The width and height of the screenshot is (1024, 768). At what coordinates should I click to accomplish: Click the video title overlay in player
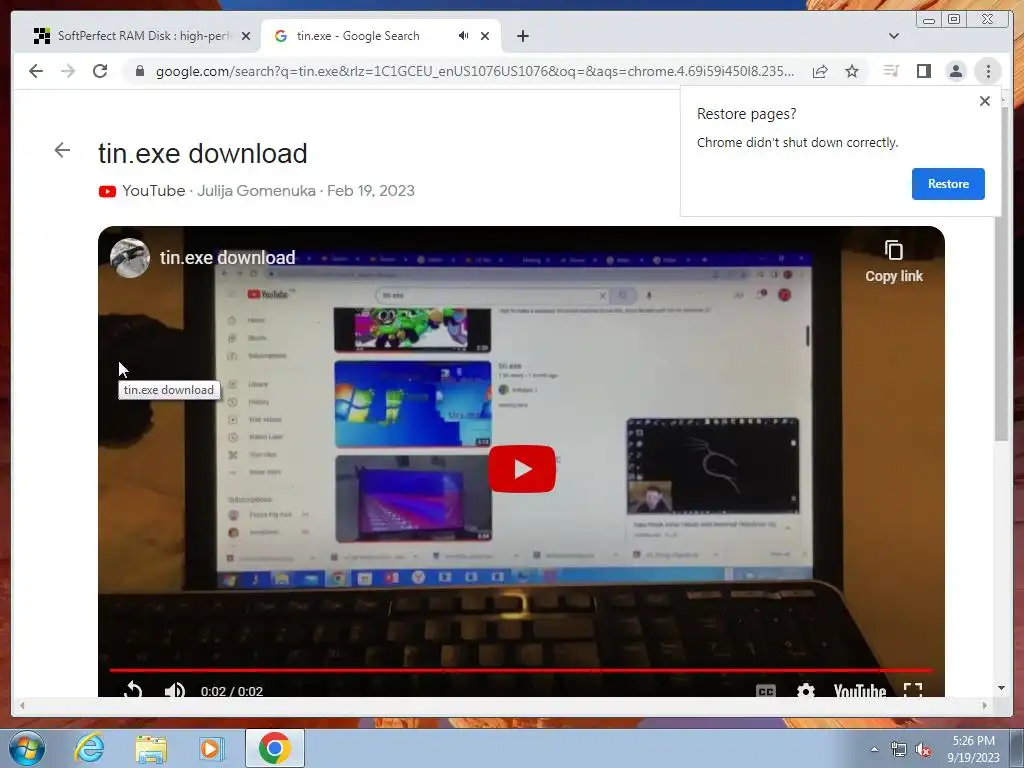[227, 258]
